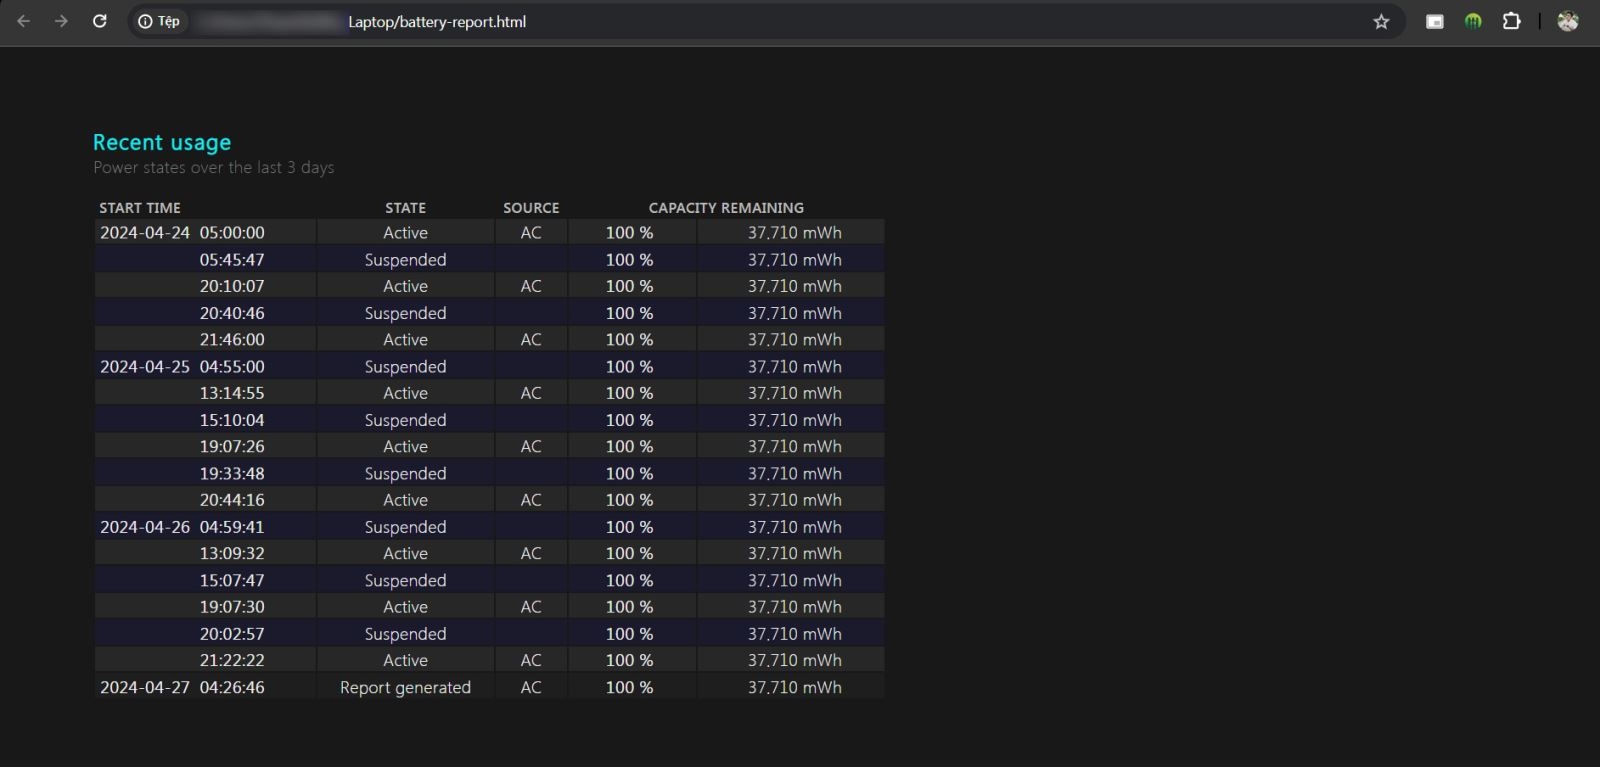Go back to the previous page
The height and width of the screenshot is (767, 1600).
[x=24, y=21]
